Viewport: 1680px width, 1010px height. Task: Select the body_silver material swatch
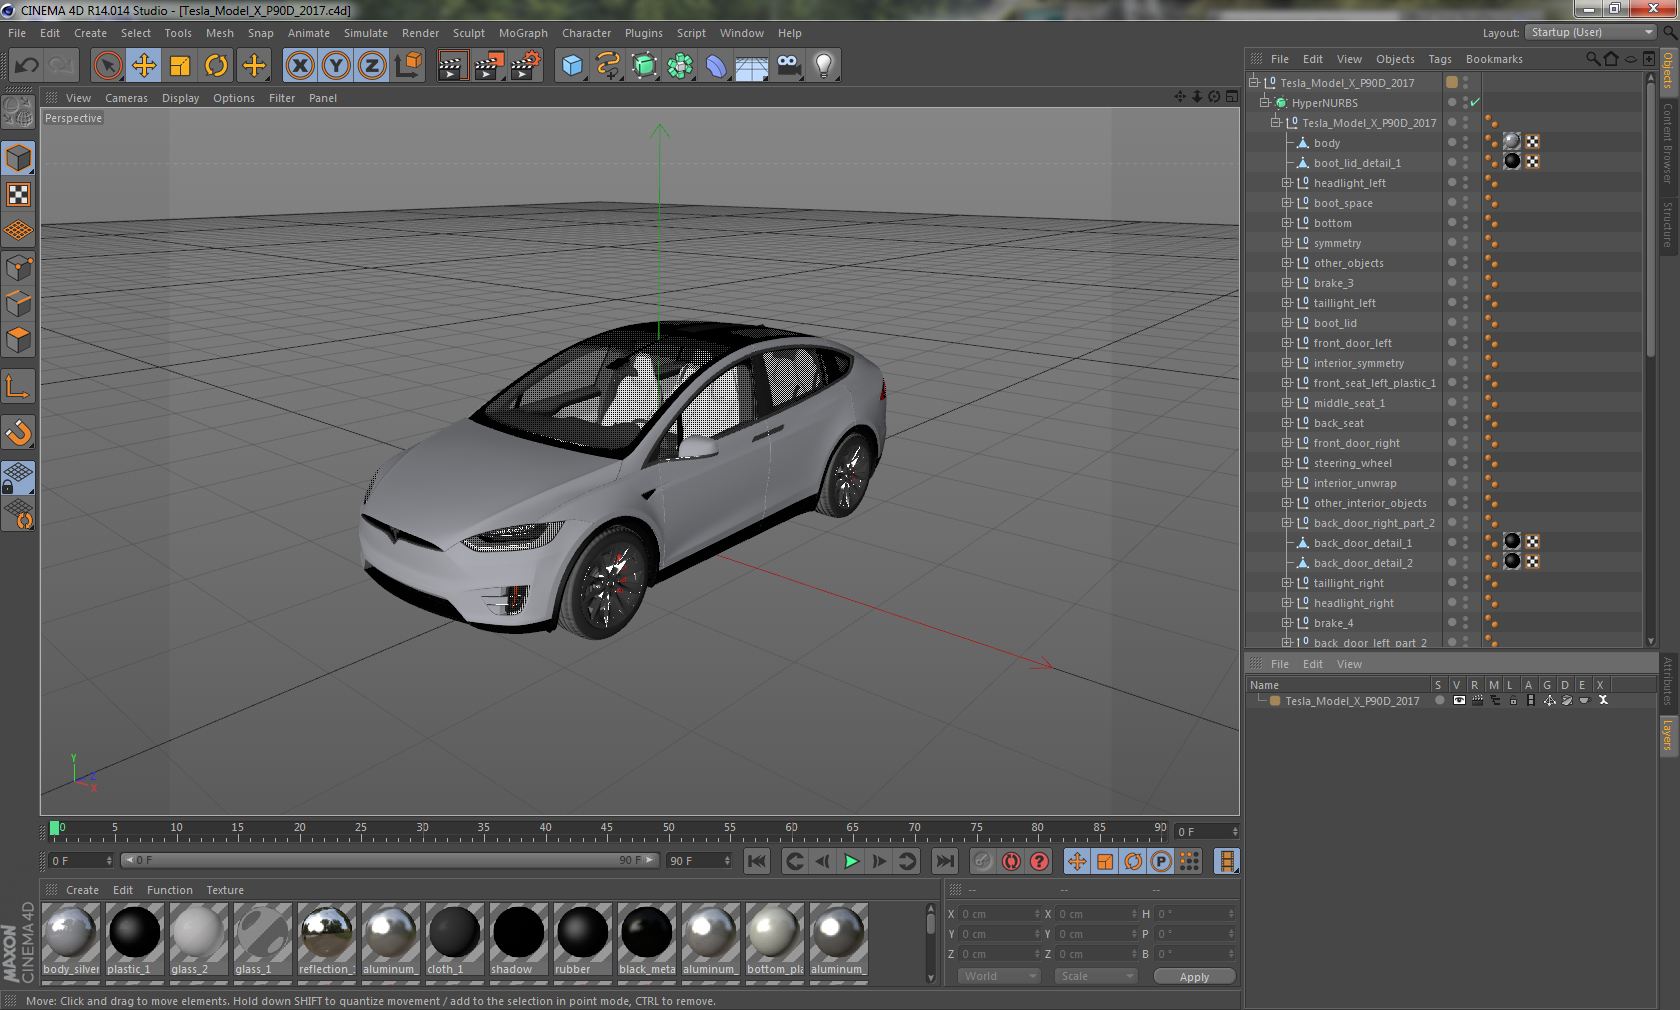point(71,940)
